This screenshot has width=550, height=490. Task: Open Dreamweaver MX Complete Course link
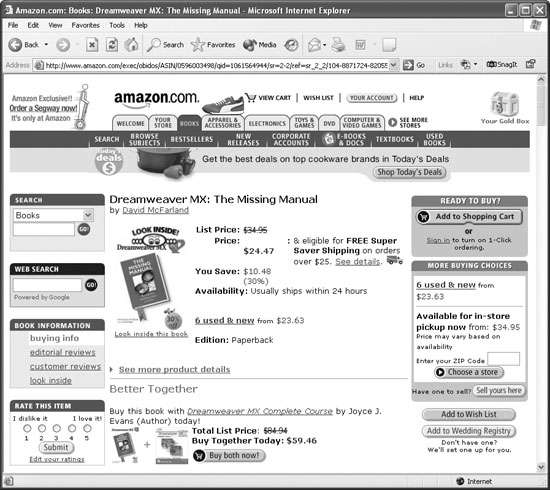point(260,411)
